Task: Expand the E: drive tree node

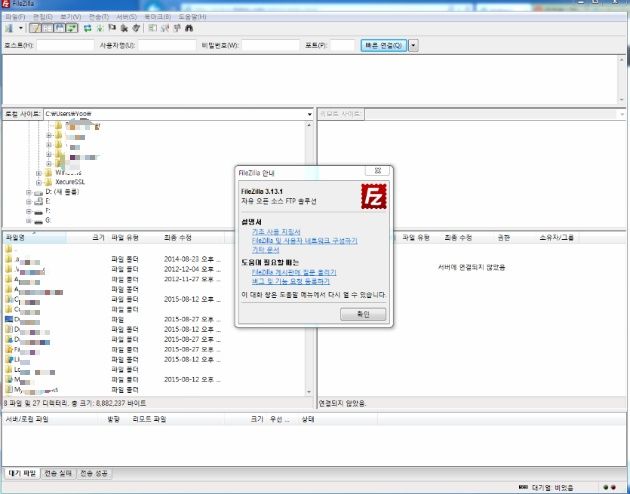Action: [29, 201]
